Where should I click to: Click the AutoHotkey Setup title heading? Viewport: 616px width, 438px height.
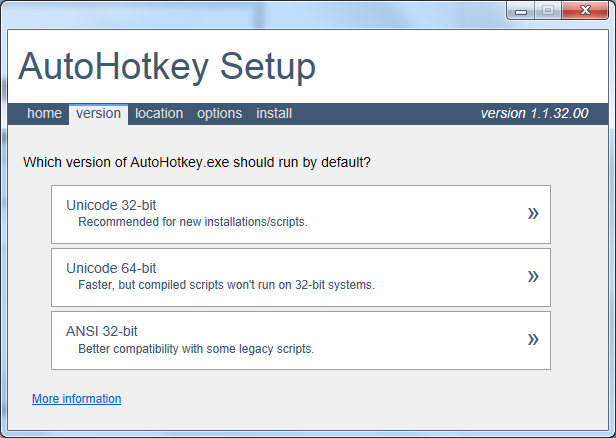click(x=167, y=66)
